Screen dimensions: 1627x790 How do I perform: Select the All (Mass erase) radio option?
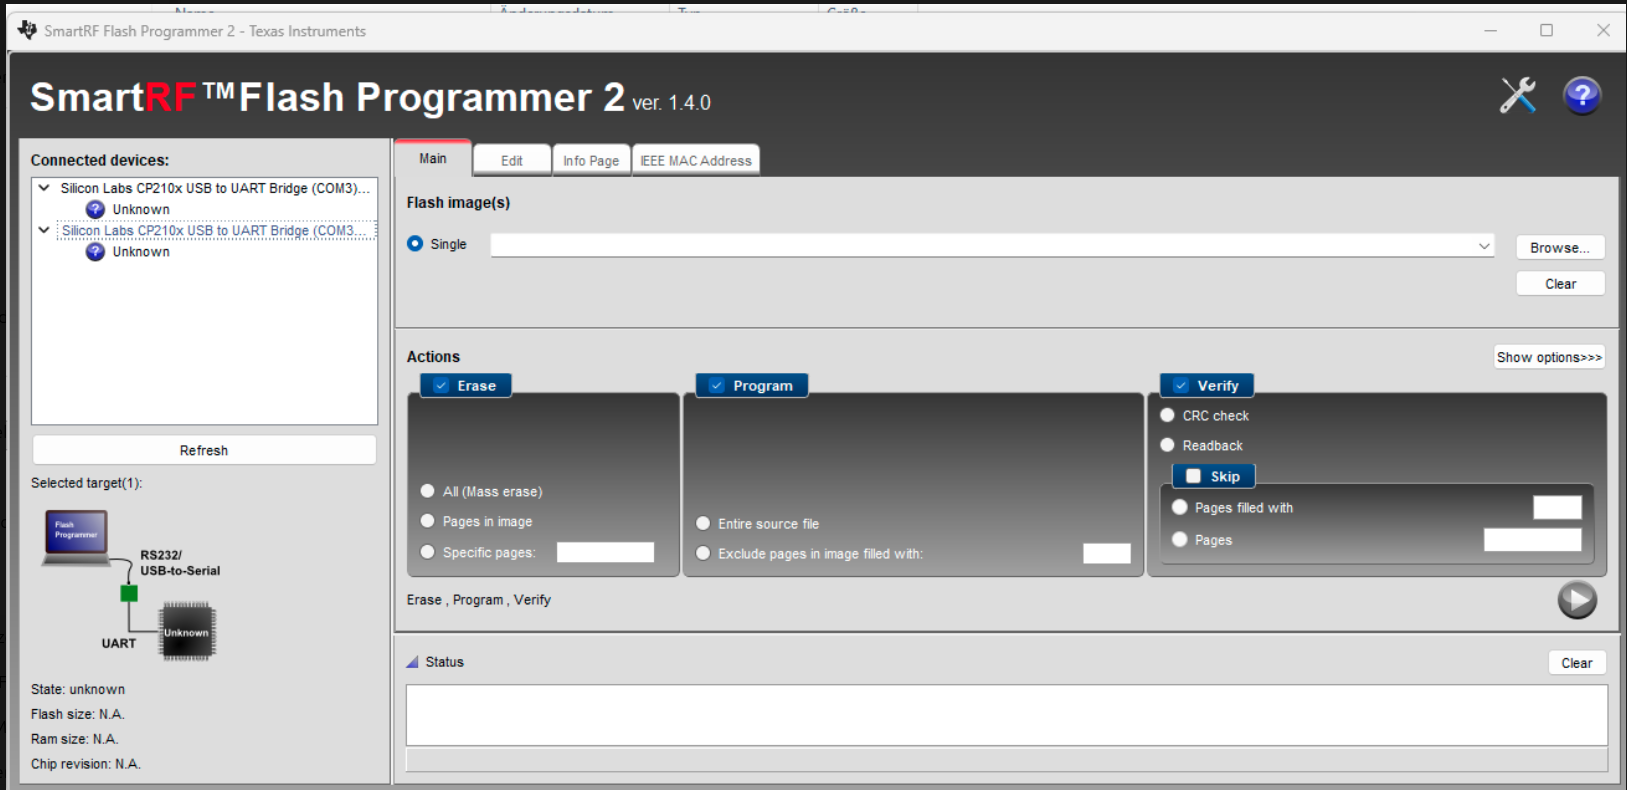[428, 491]
